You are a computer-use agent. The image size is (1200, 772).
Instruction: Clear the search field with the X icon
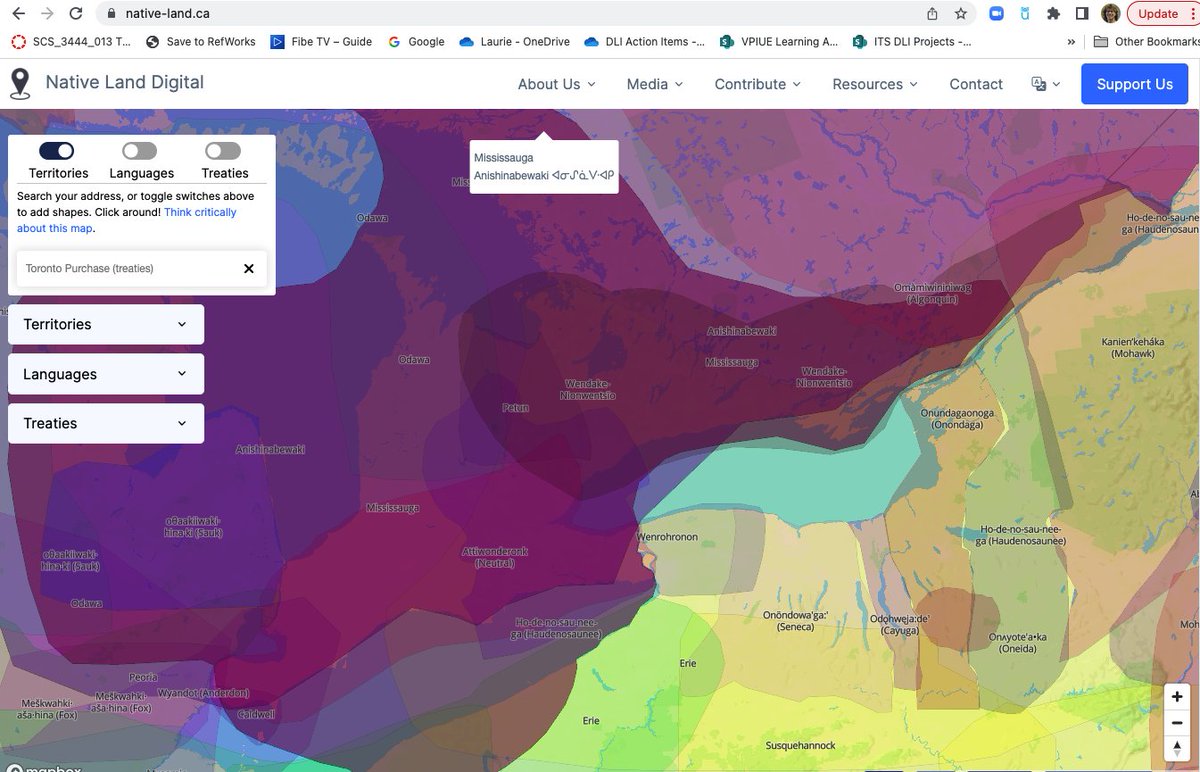[249, 268]
